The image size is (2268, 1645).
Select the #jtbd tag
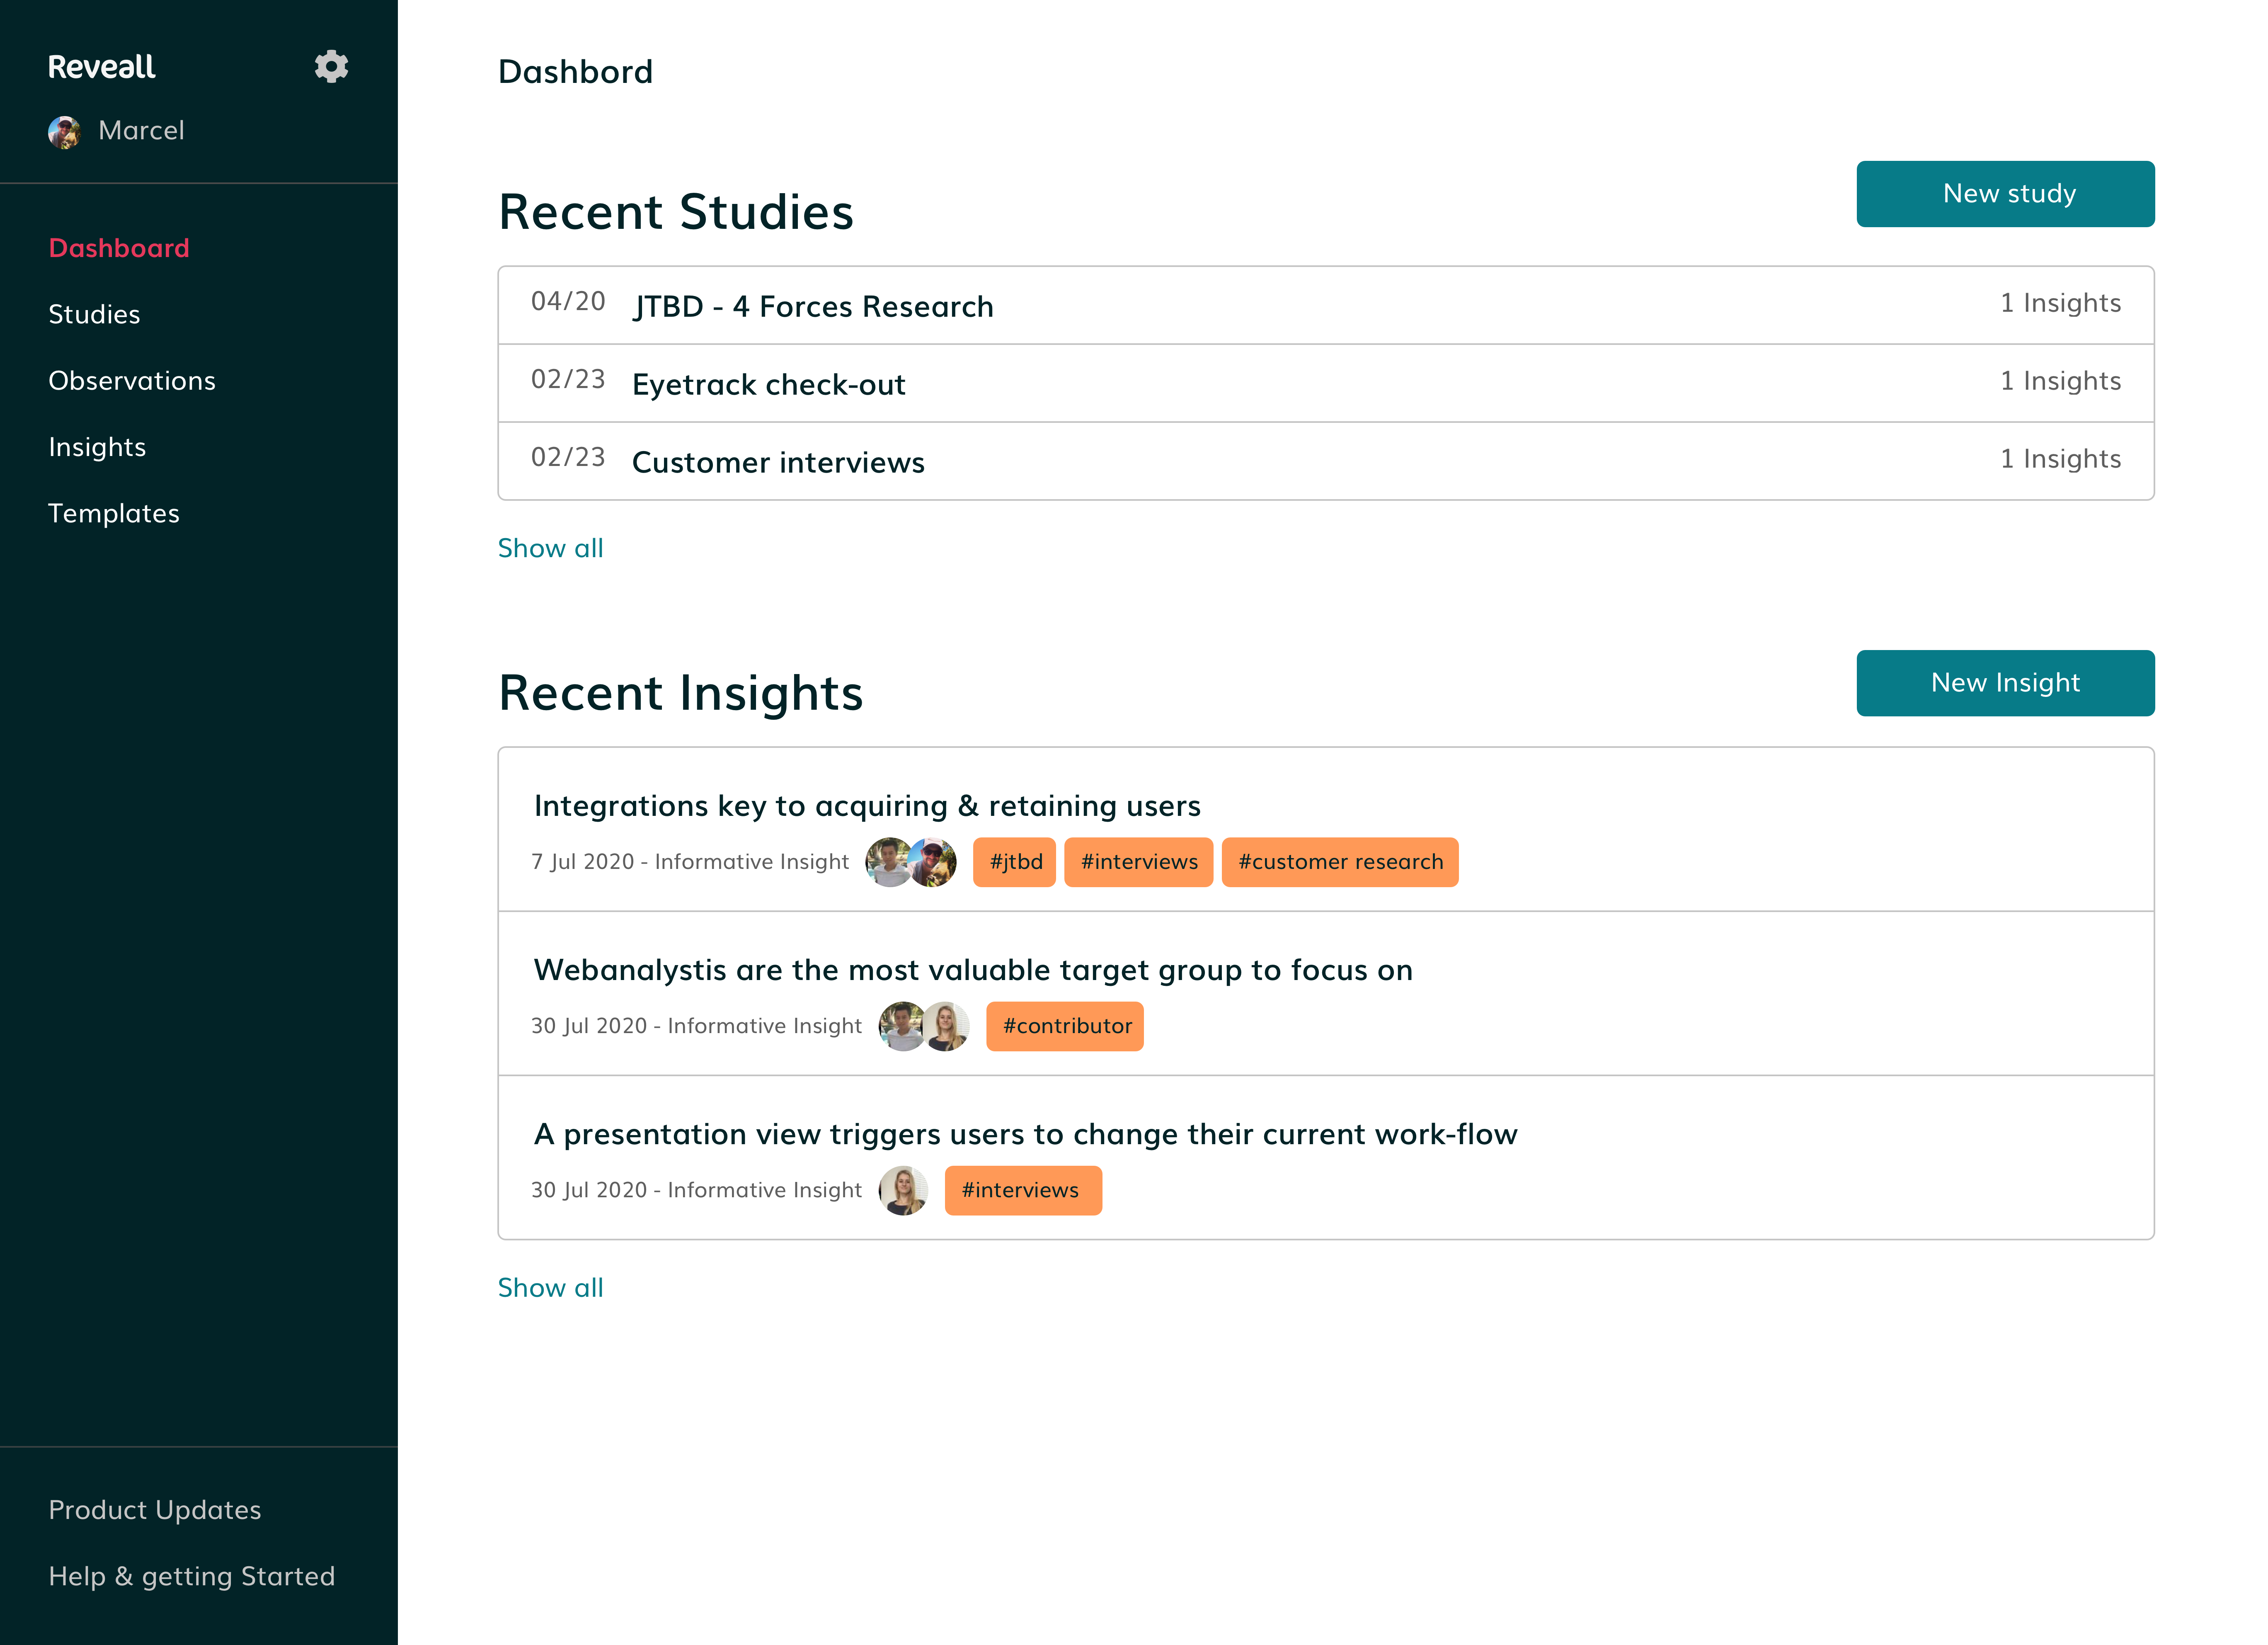(x=1015, y=862)
